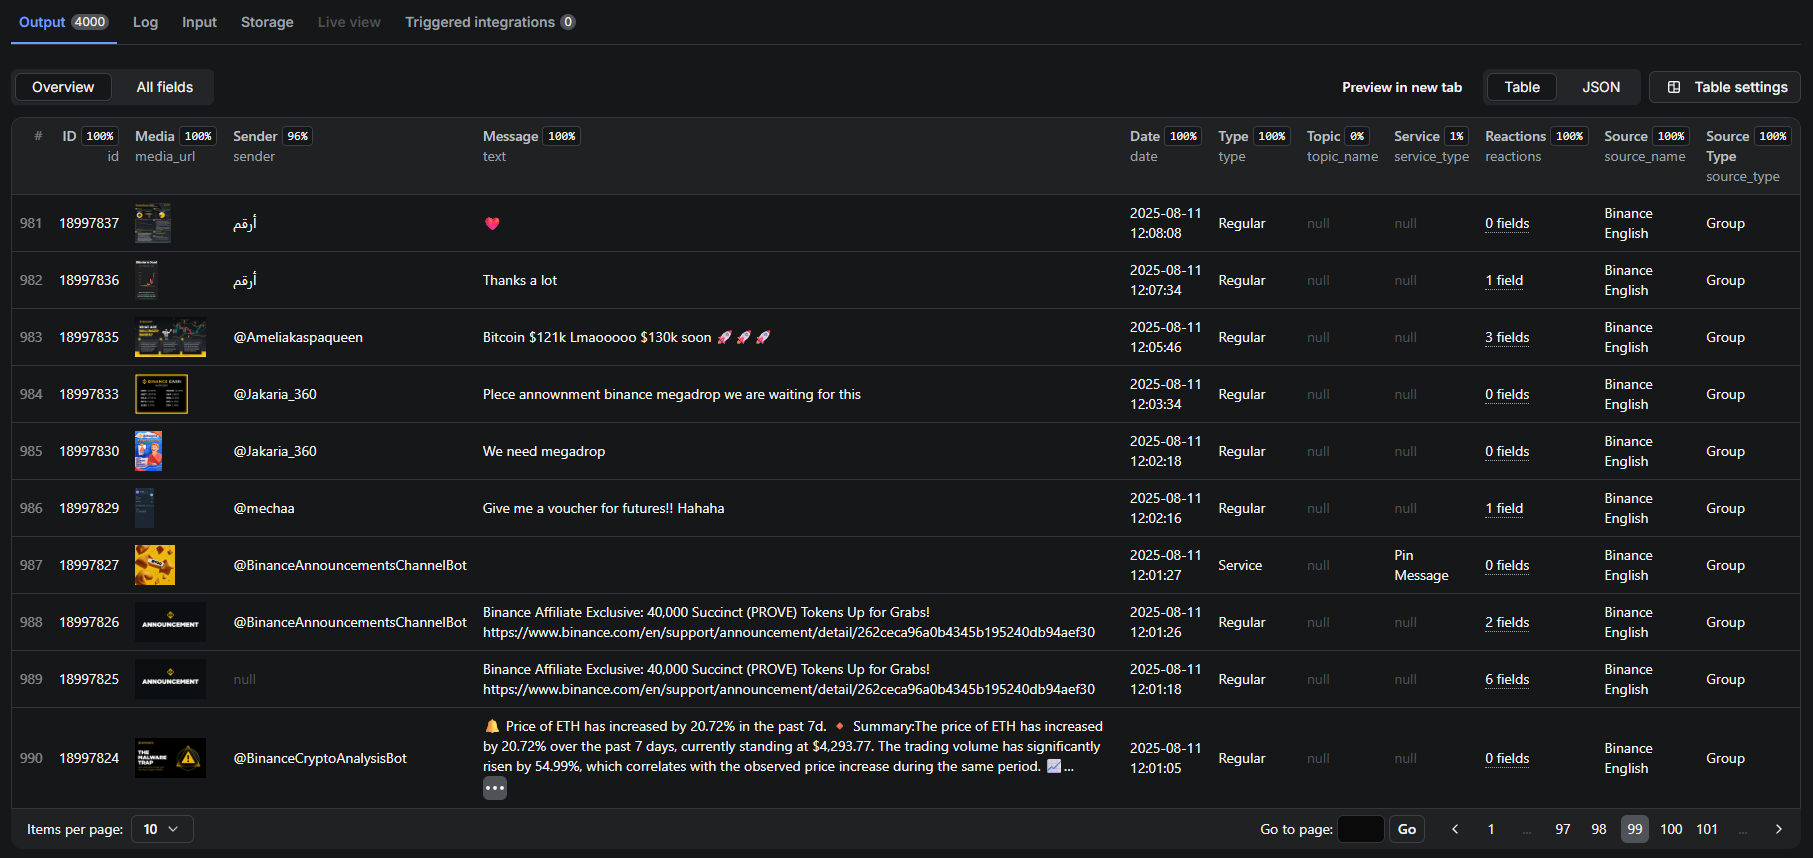The image size is (1813, 858).
Task: Click Preview in new tab
Action: 1402,87
